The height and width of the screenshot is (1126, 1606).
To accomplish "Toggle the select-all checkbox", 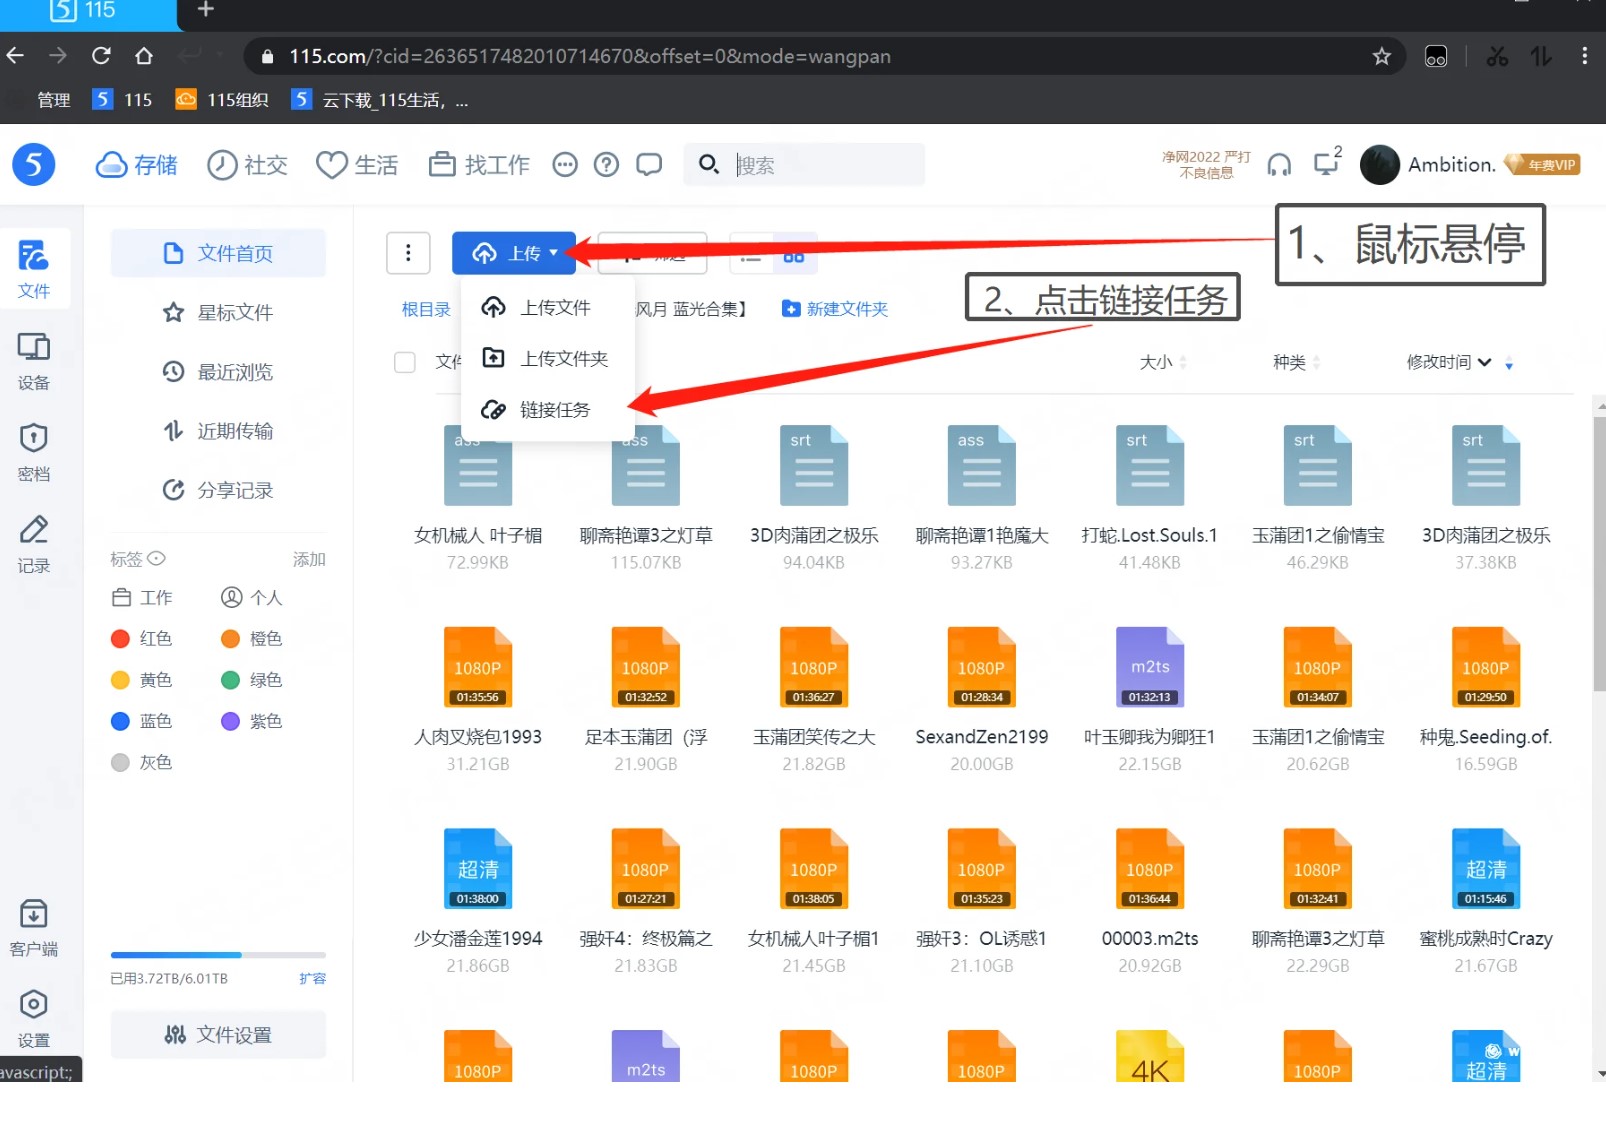I will tap(405, 362).
